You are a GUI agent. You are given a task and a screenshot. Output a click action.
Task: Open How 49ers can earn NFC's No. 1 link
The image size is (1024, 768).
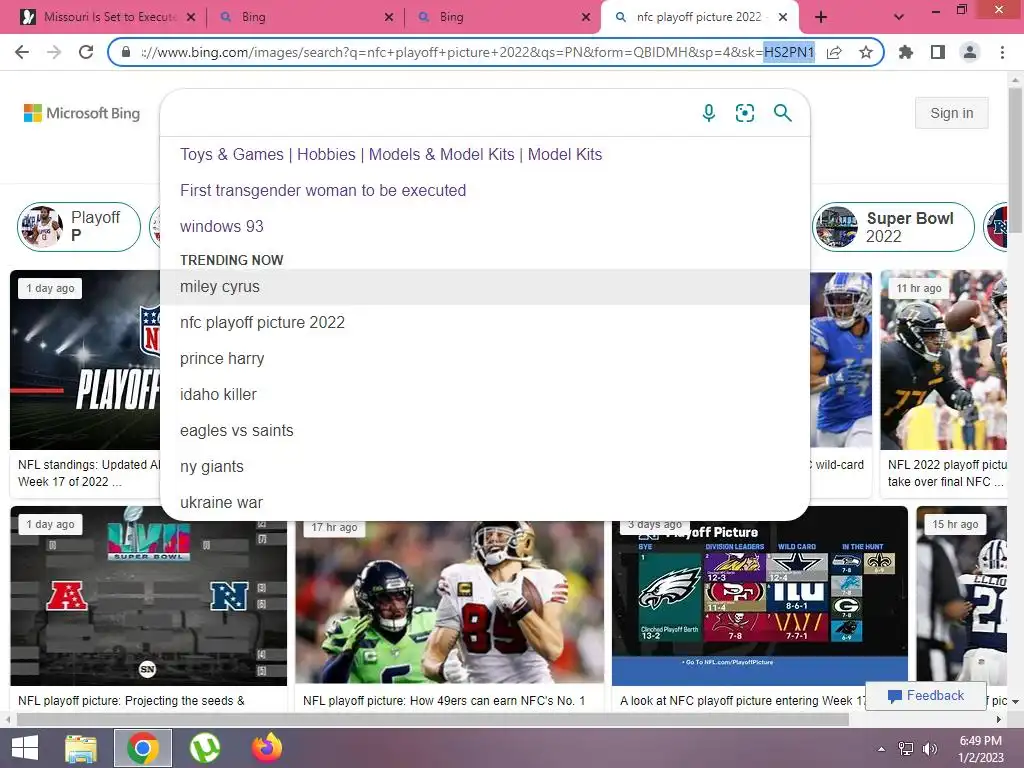(x=444, y=701)
